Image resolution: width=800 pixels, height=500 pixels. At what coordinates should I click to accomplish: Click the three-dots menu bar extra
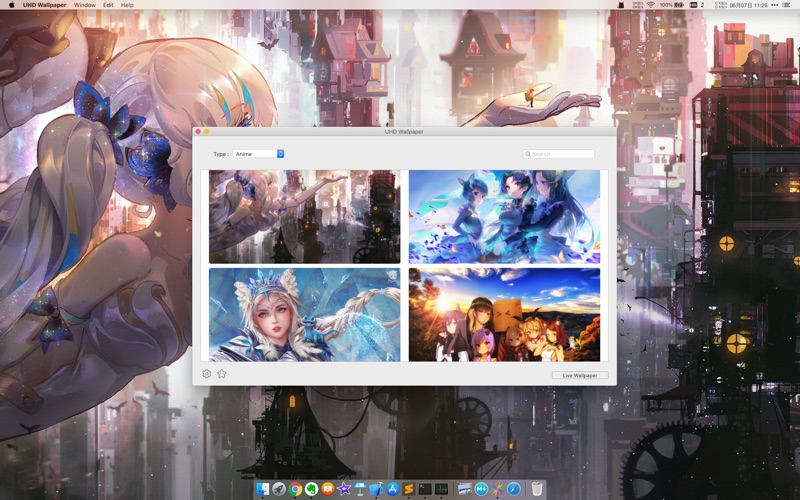pos(775,5)
